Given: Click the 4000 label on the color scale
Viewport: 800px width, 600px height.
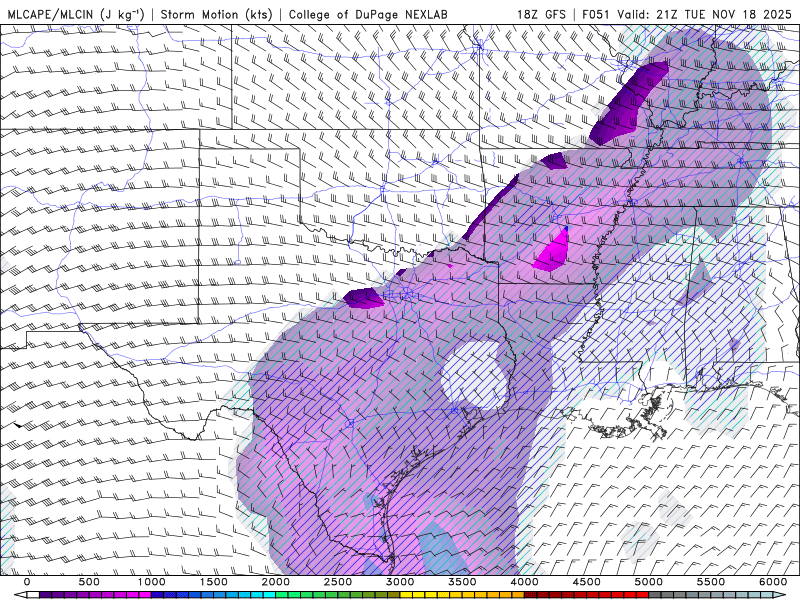Looking at the screenshot, I should 525,582.
